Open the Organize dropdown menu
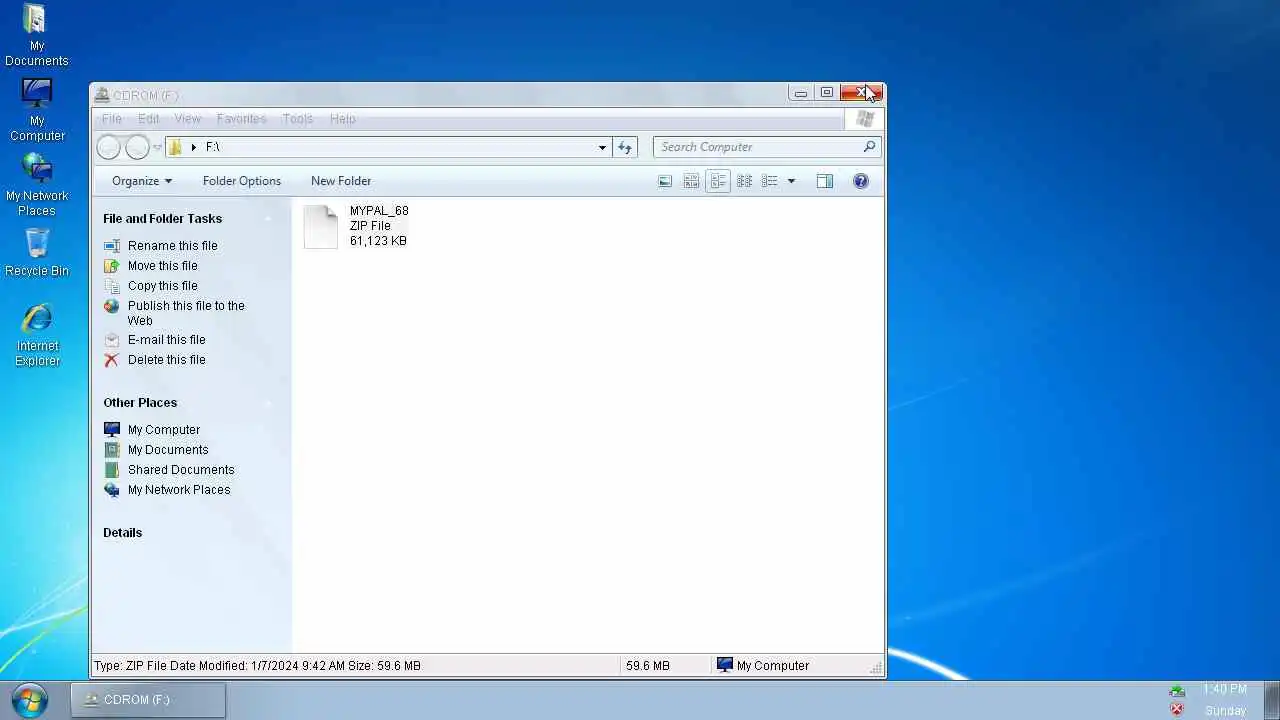This screenshot has width=1280, height=720. tap(142, 181)
